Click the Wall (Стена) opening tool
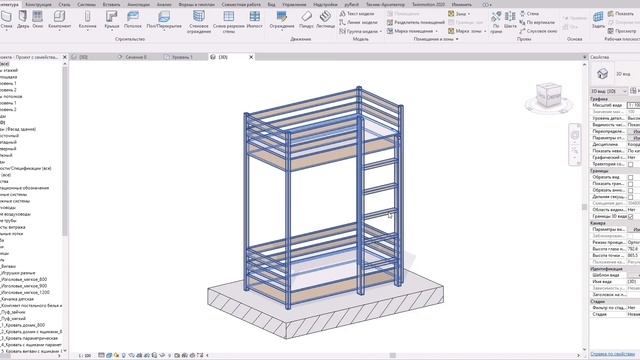The image size is (640, 360). pyautogui.click(x=529, y=13)
